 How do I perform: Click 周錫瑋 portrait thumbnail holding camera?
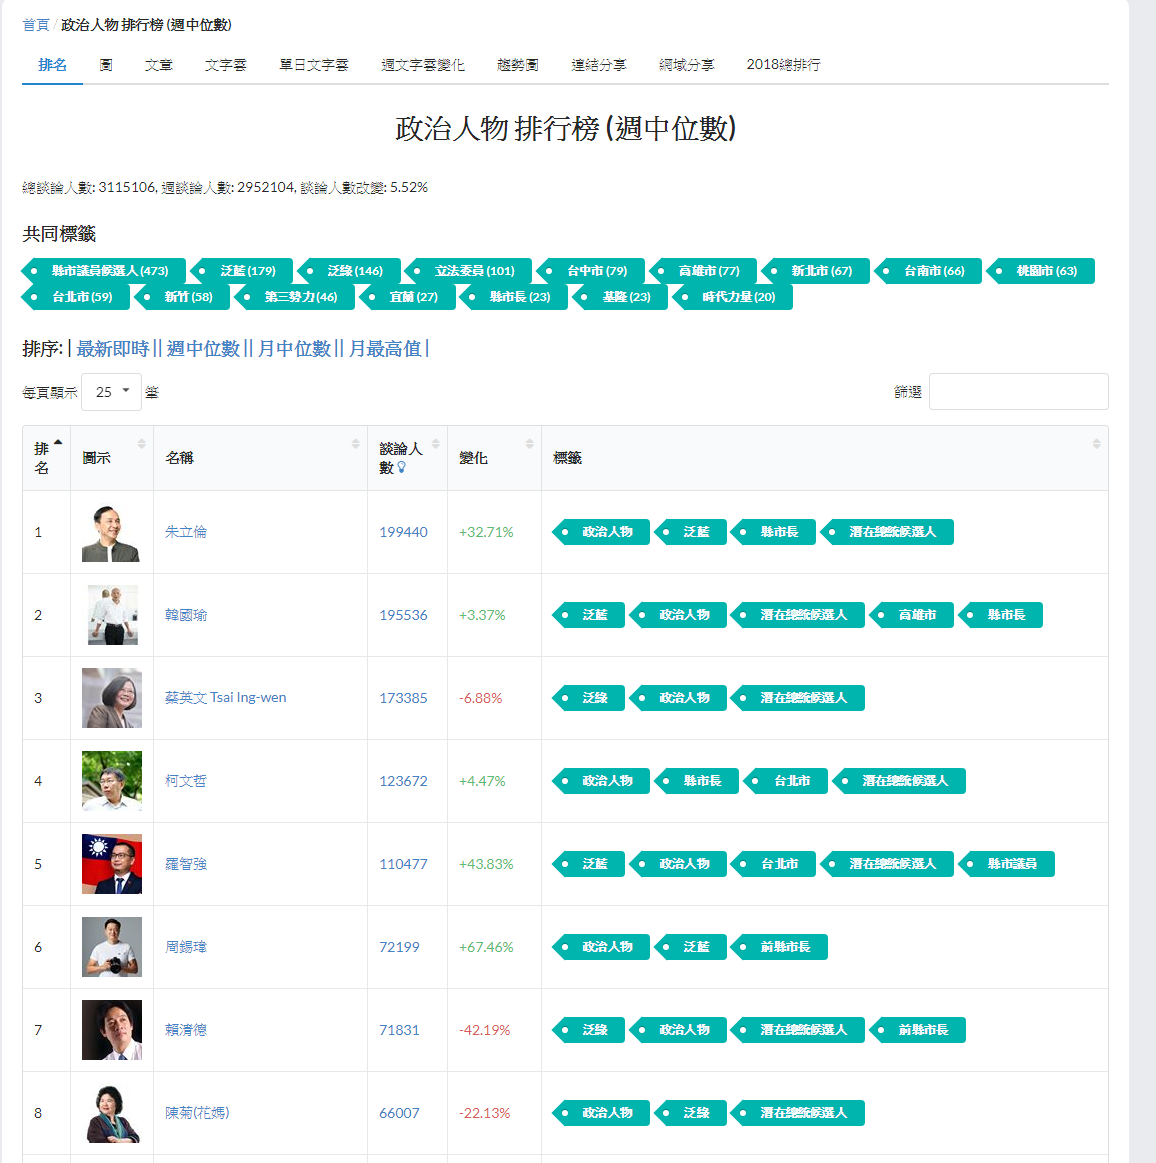tap(111, 947)
